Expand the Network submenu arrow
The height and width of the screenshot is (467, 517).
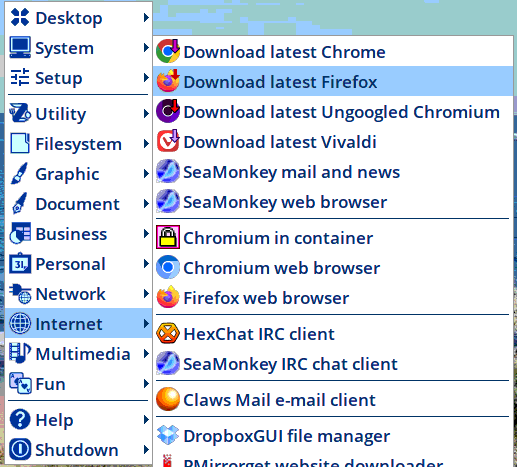pyautogui.click(x=146, y=293)
